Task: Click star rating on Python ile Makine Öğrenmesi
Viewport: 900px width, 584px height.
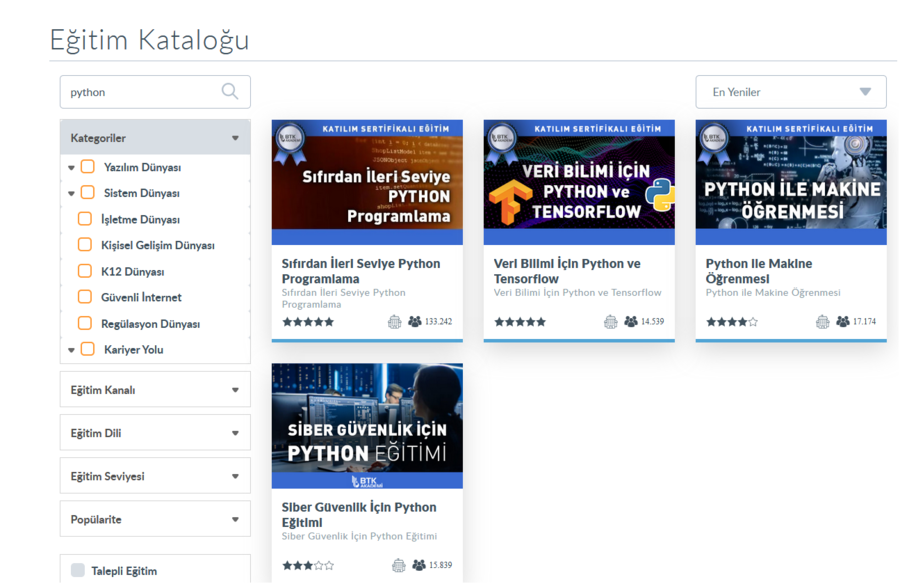Action: tap(732, 322)
